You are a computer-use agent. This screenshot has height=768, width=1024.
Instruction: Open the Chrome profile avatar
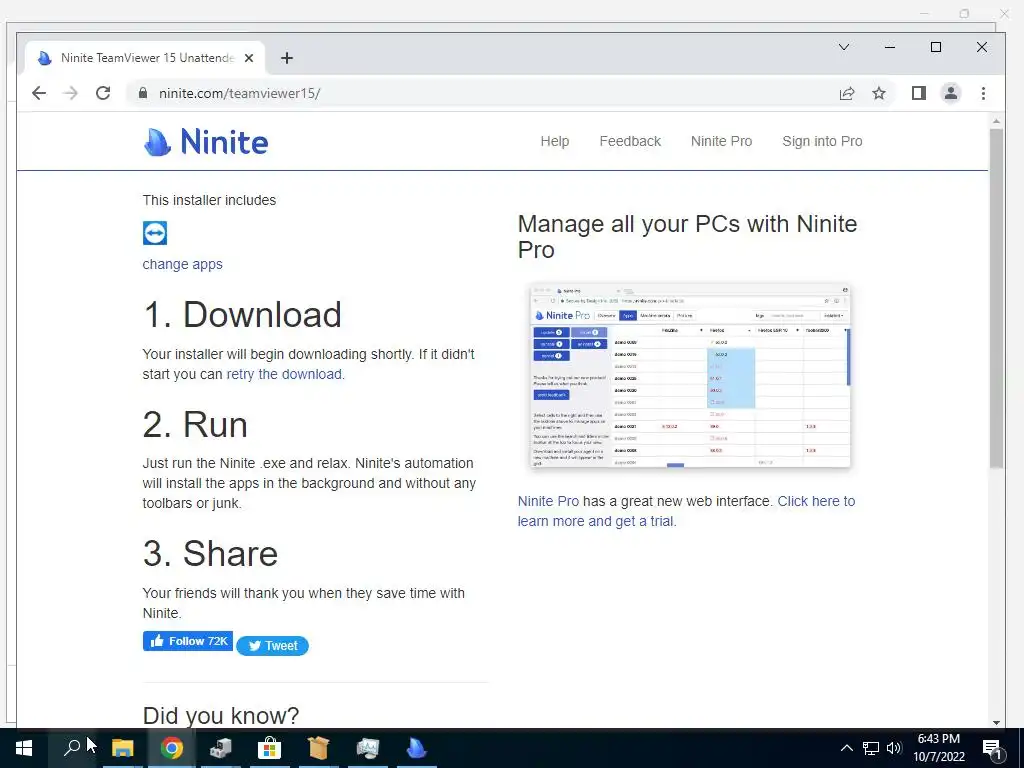pyautogui.click(x=951, y=93)
